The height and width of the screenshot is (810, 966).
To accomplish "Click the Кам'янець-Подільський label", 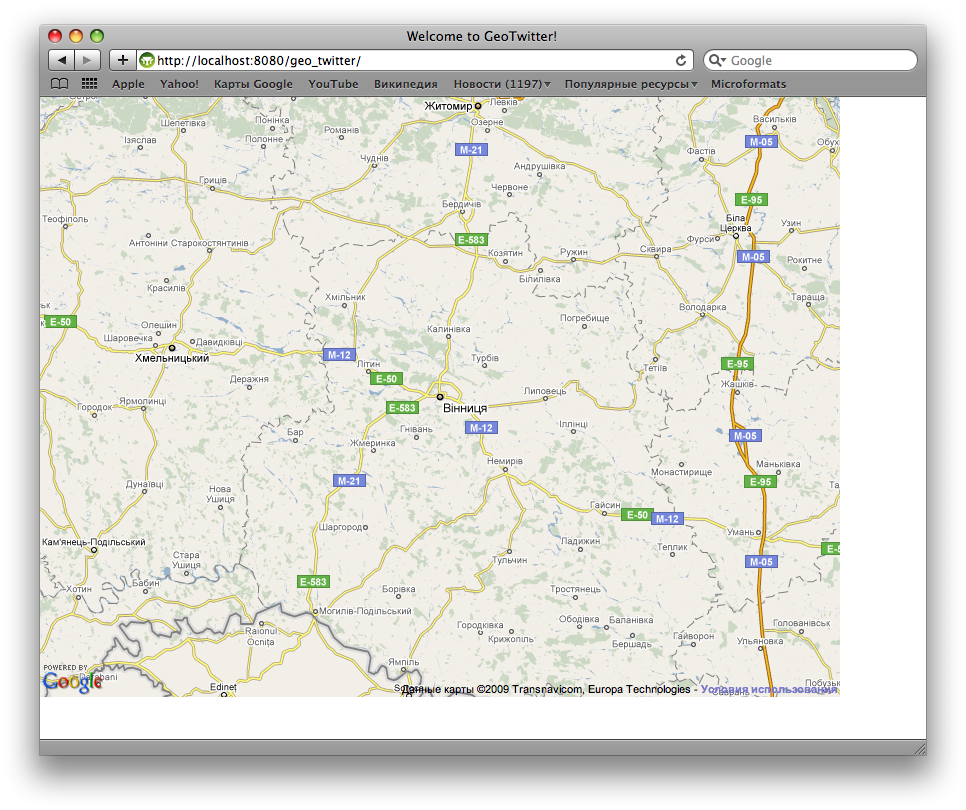I will click(x=94, y=542).
